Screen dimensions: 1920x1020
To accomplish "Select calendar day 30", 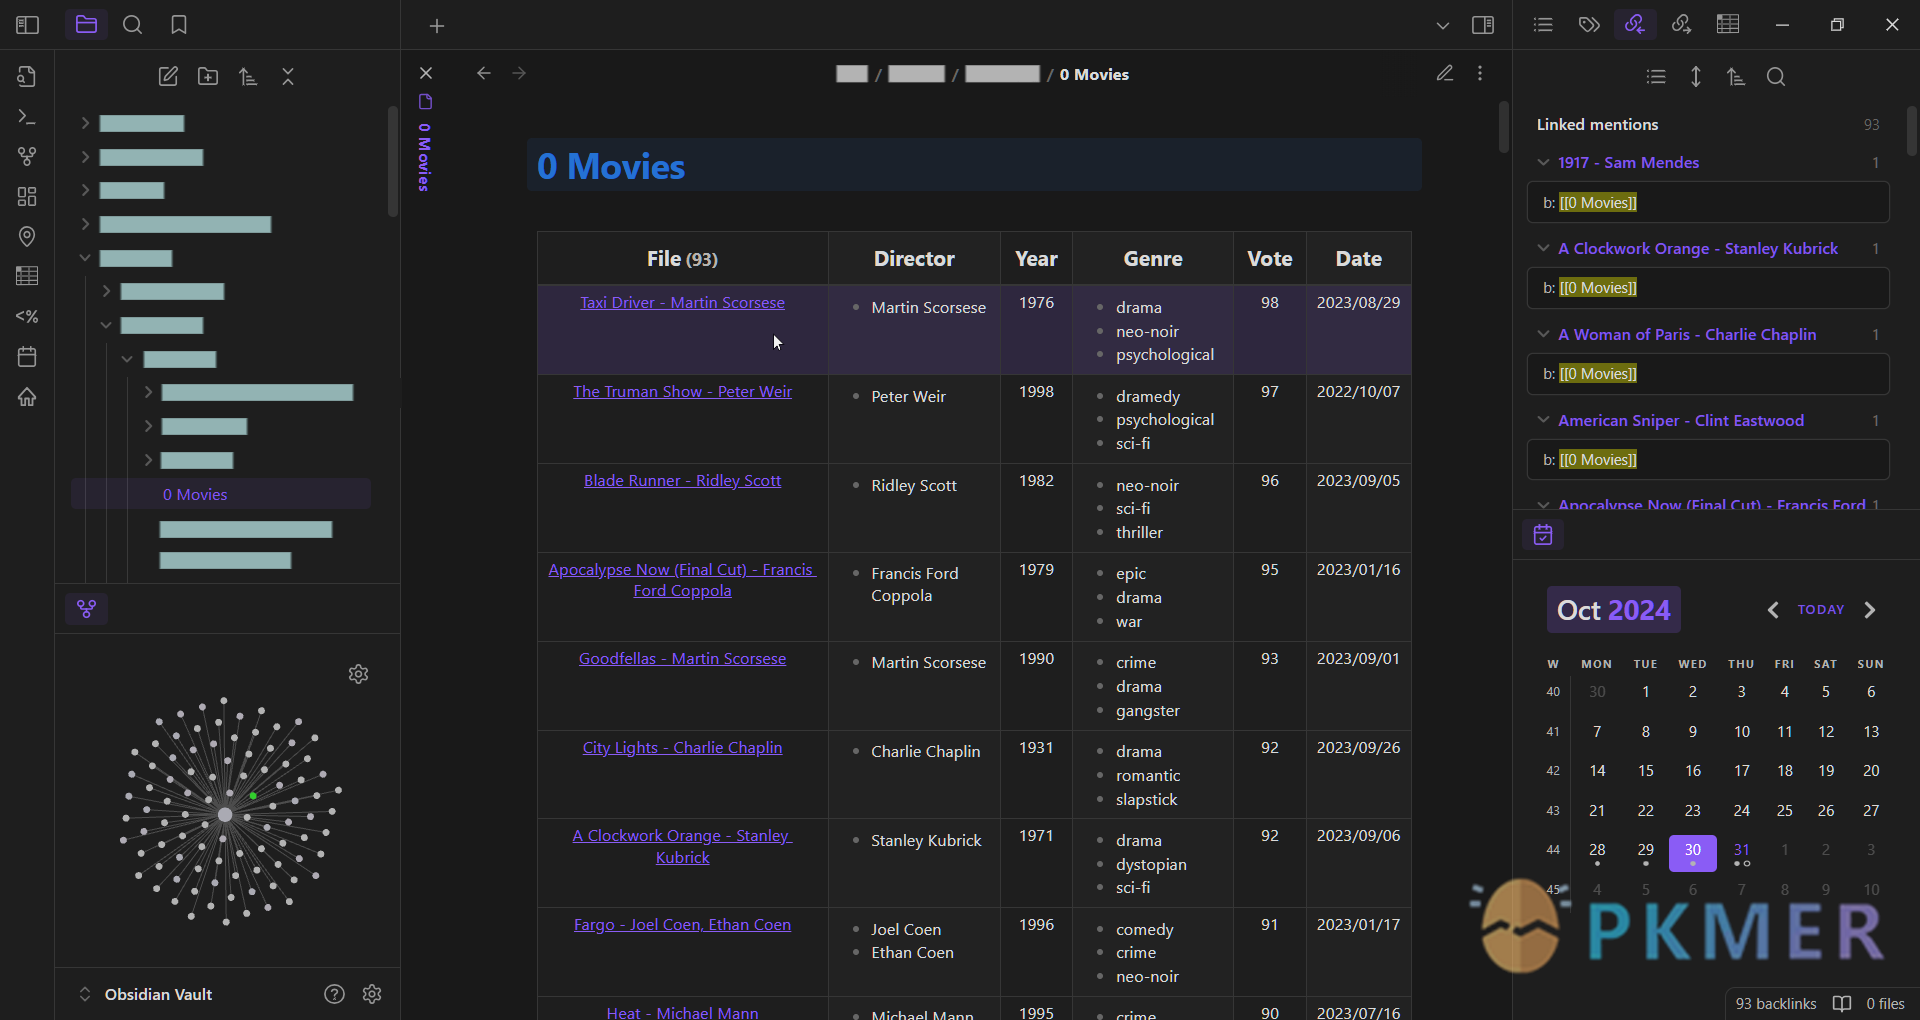I will pyautogui.click(x=1692, y=852).
